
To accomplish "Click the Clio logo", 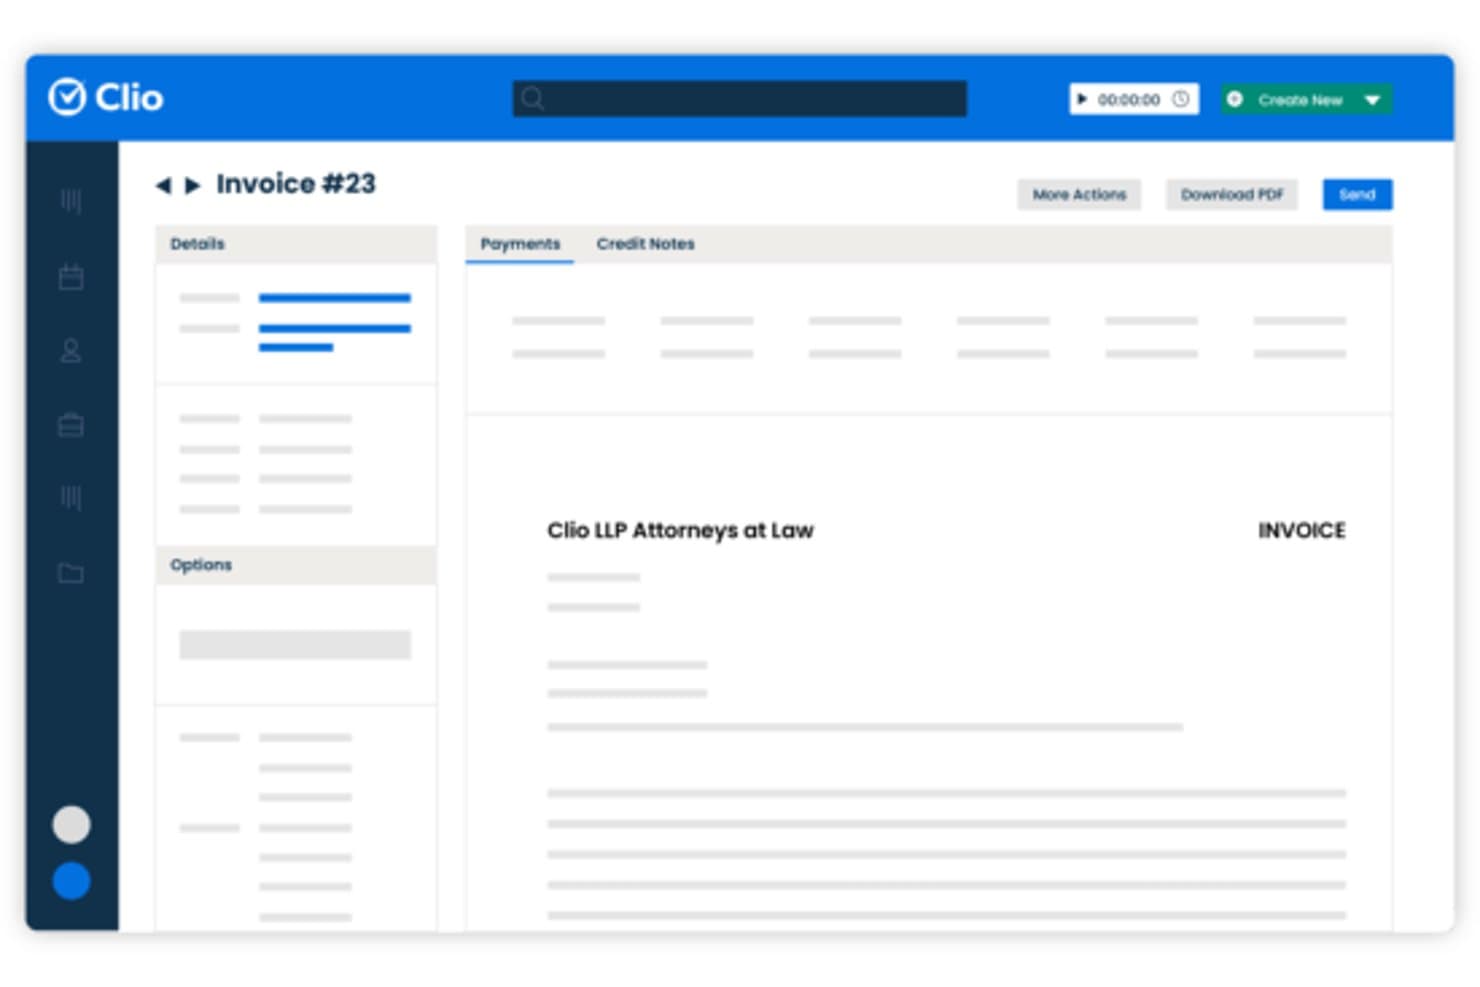I will click(x=106, y=97).
